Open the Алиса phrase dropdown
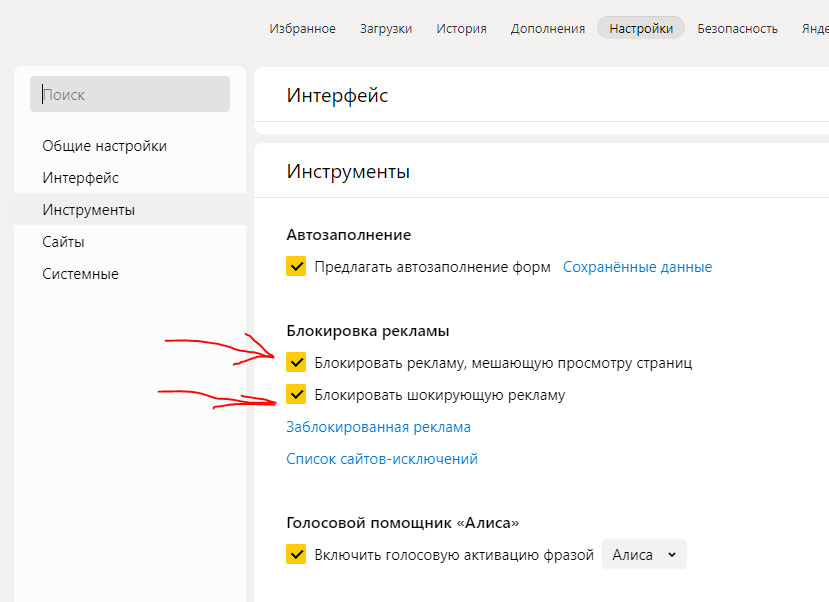 [x=644, y=554]
